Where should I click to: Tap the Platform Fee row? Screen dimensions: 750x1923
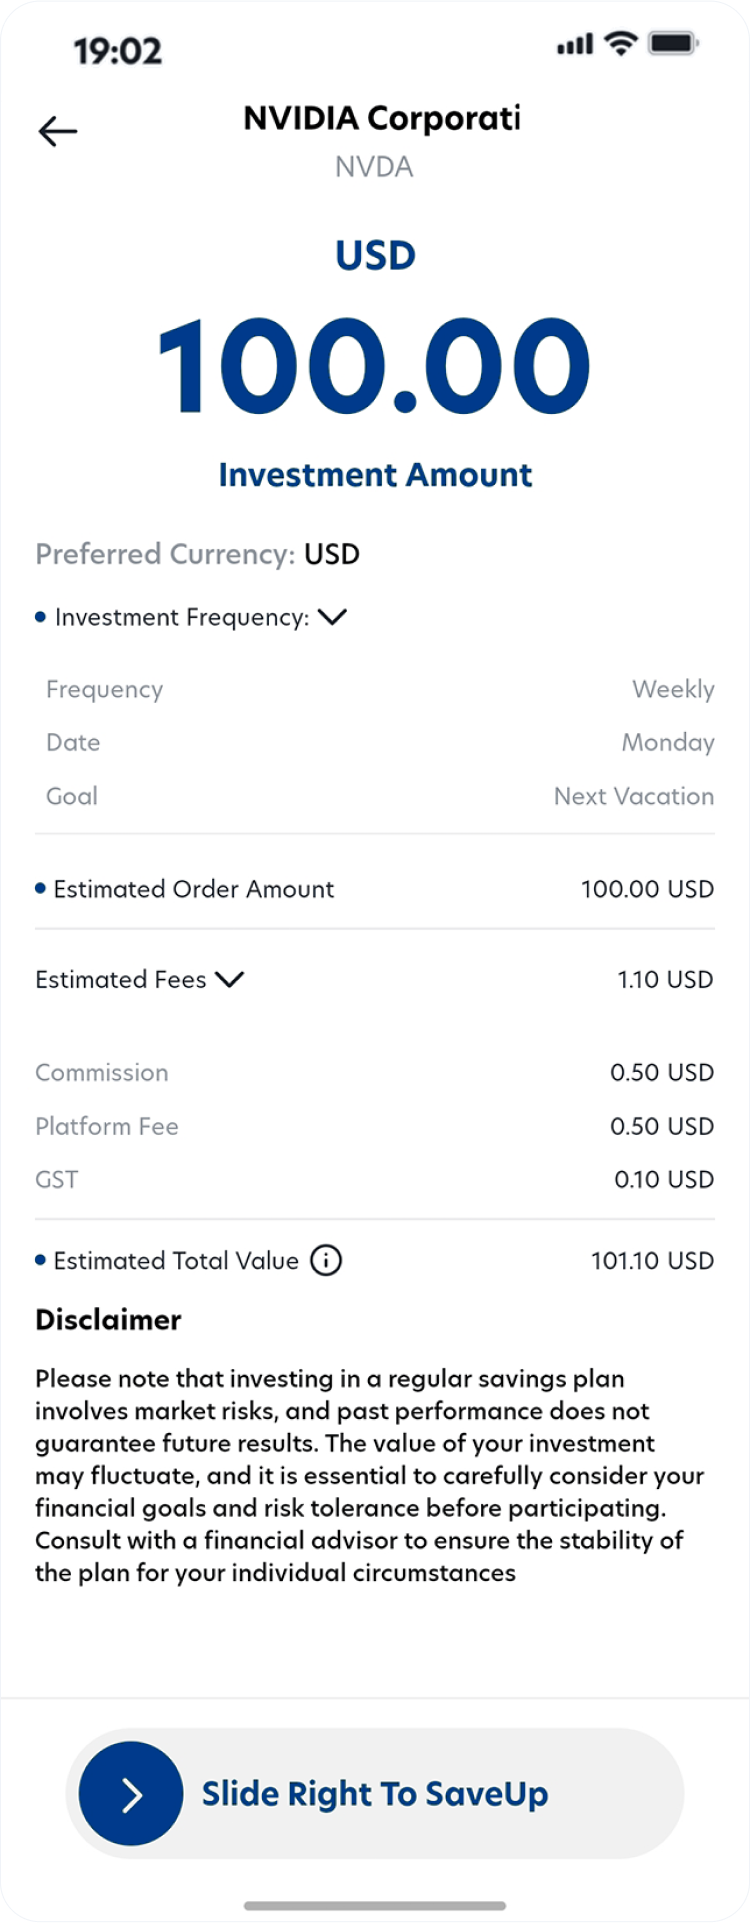pos(374,1126)
